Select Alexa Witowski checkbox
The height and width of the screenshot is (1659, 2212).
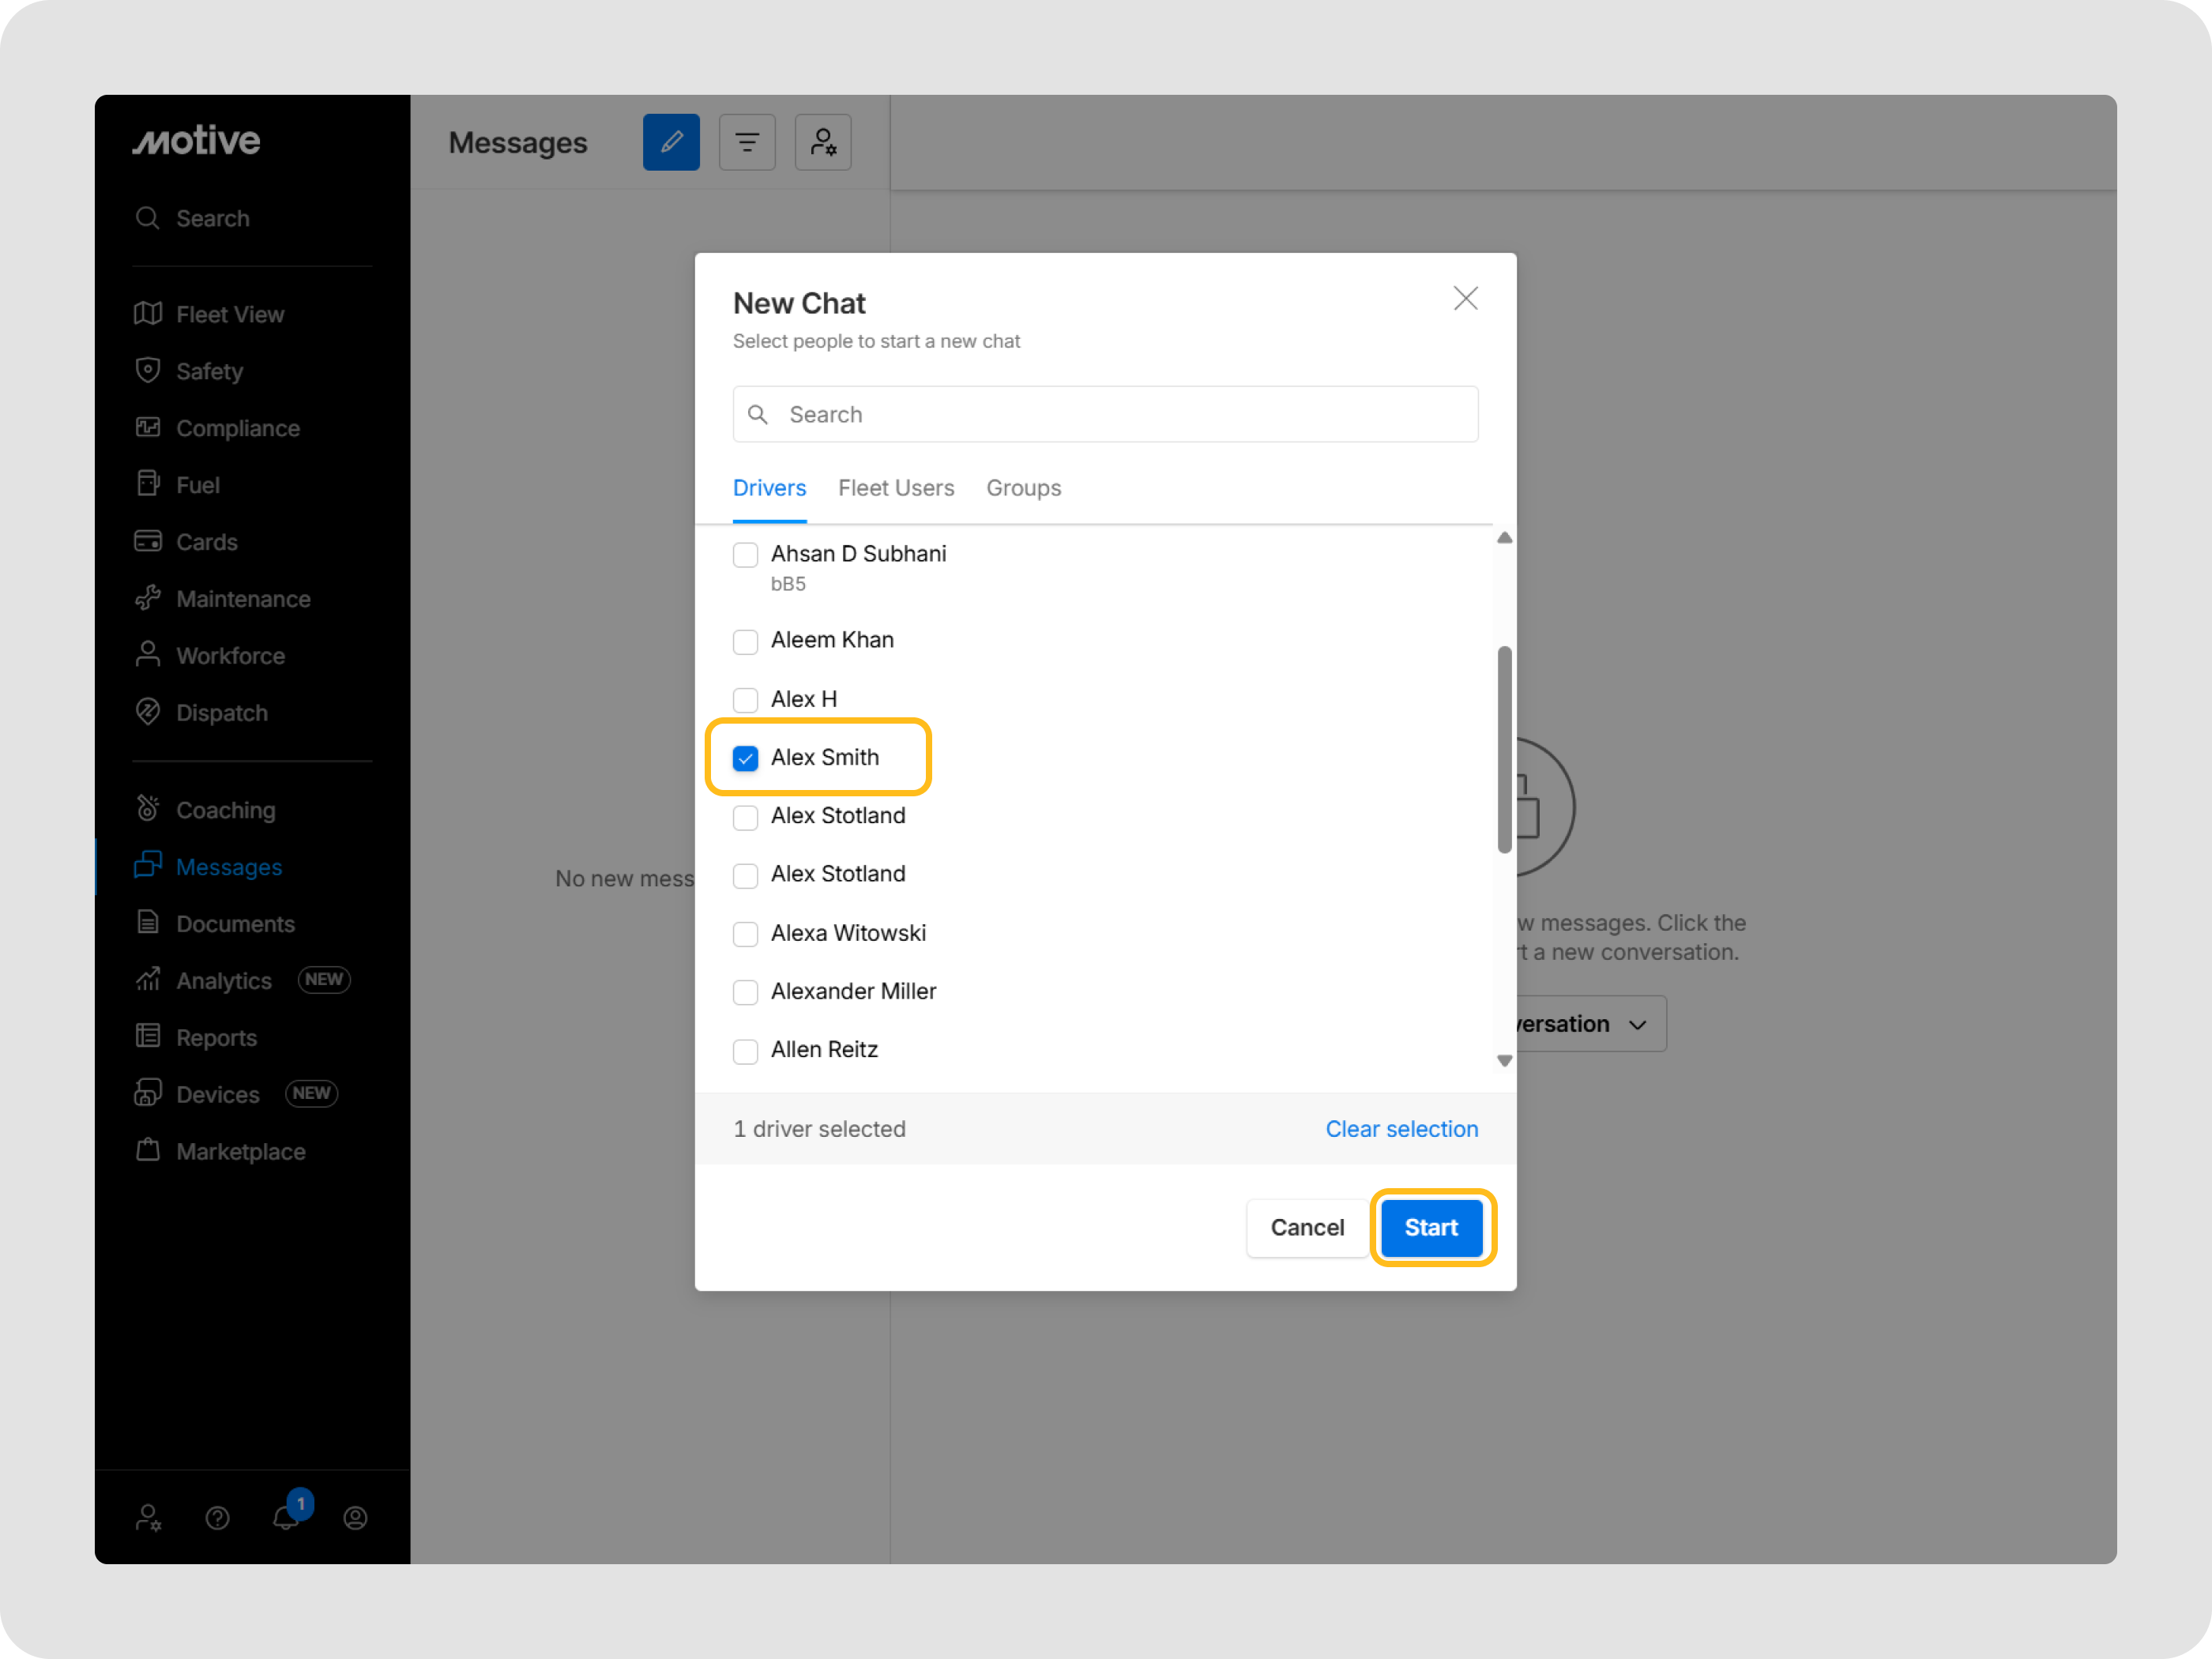(x=745, y=934)
